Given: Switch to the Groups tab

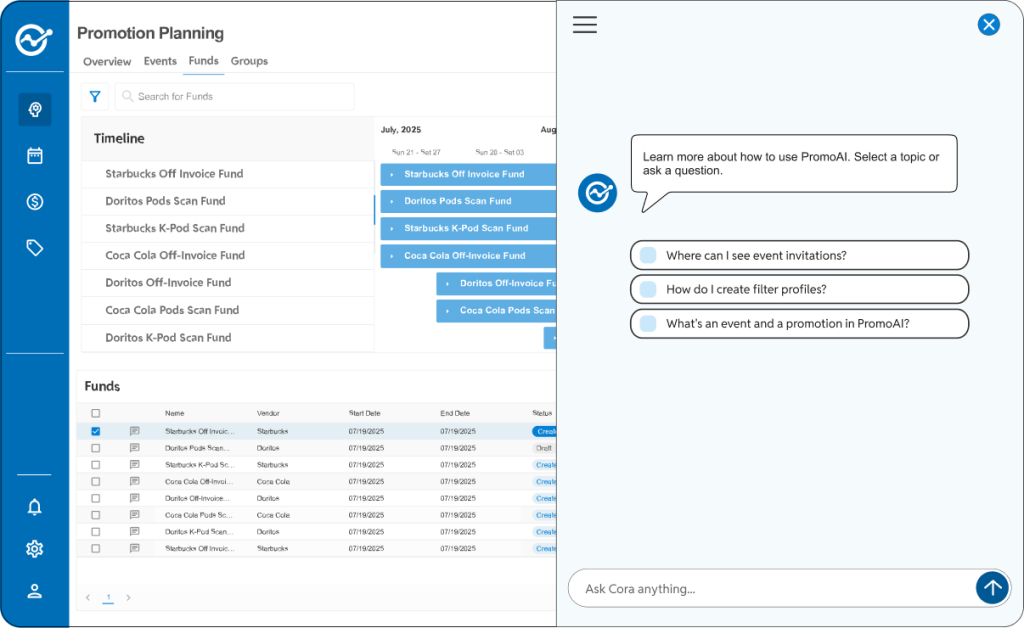Looking at the screenshot, I should (x=249, y=61).
